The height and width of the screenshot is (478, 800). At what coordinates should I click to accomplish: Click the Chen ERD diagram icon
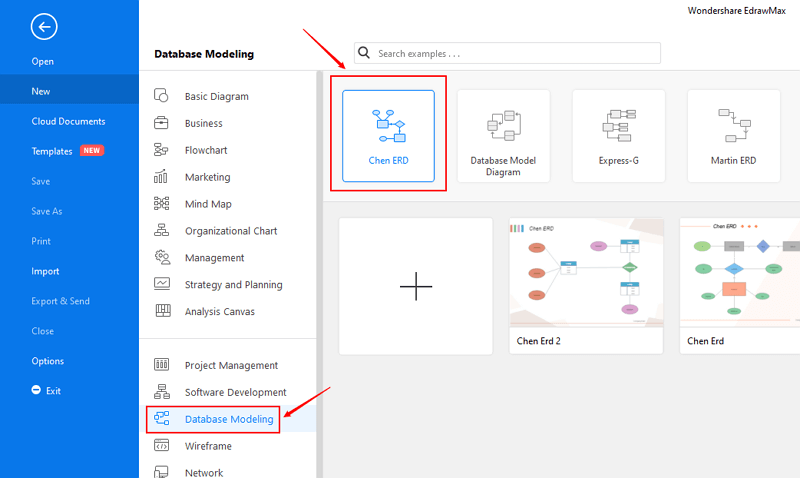(389, 125)
